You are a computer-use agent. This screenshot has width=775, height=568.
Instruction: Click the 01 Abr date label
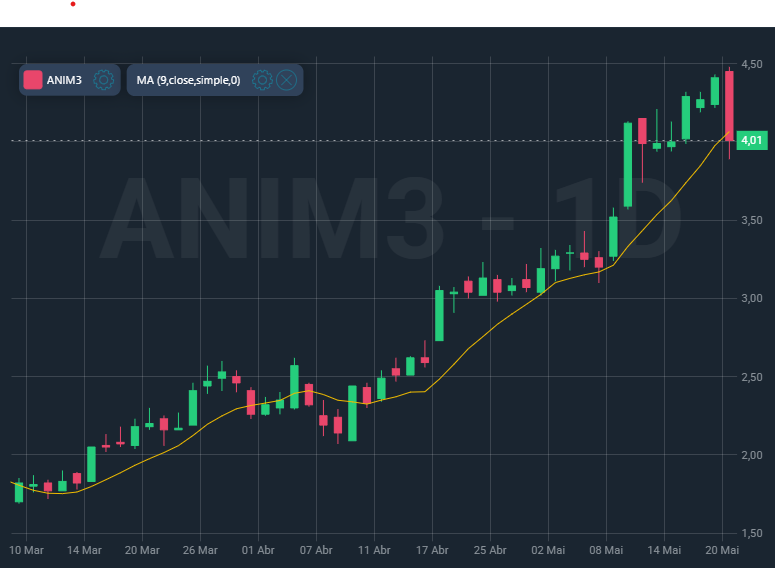pos(258,550)
